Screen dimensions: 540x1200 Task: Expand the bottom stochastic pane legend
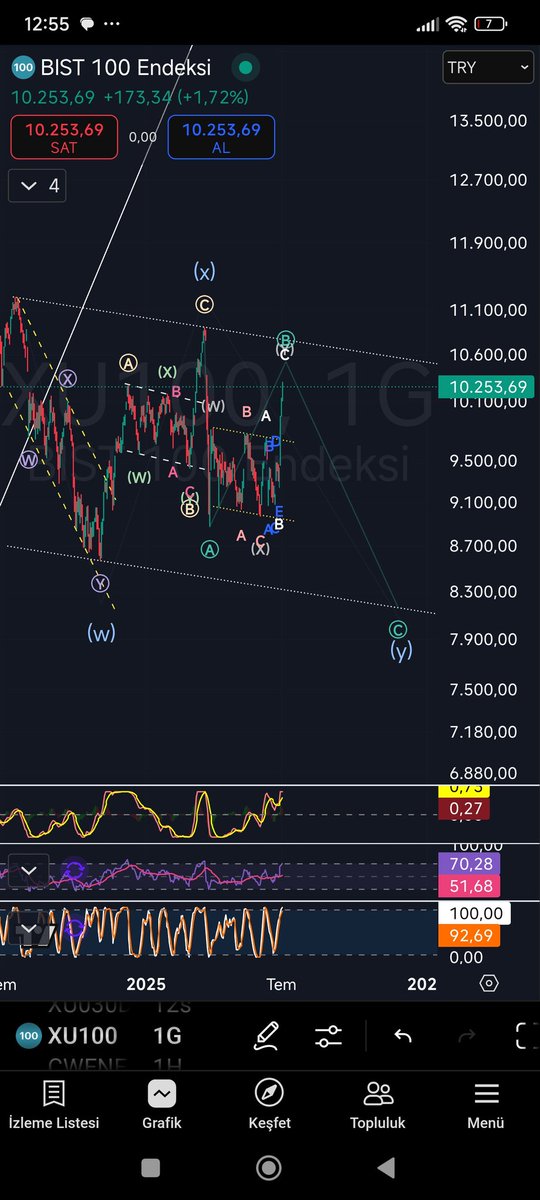coord(29,930)
